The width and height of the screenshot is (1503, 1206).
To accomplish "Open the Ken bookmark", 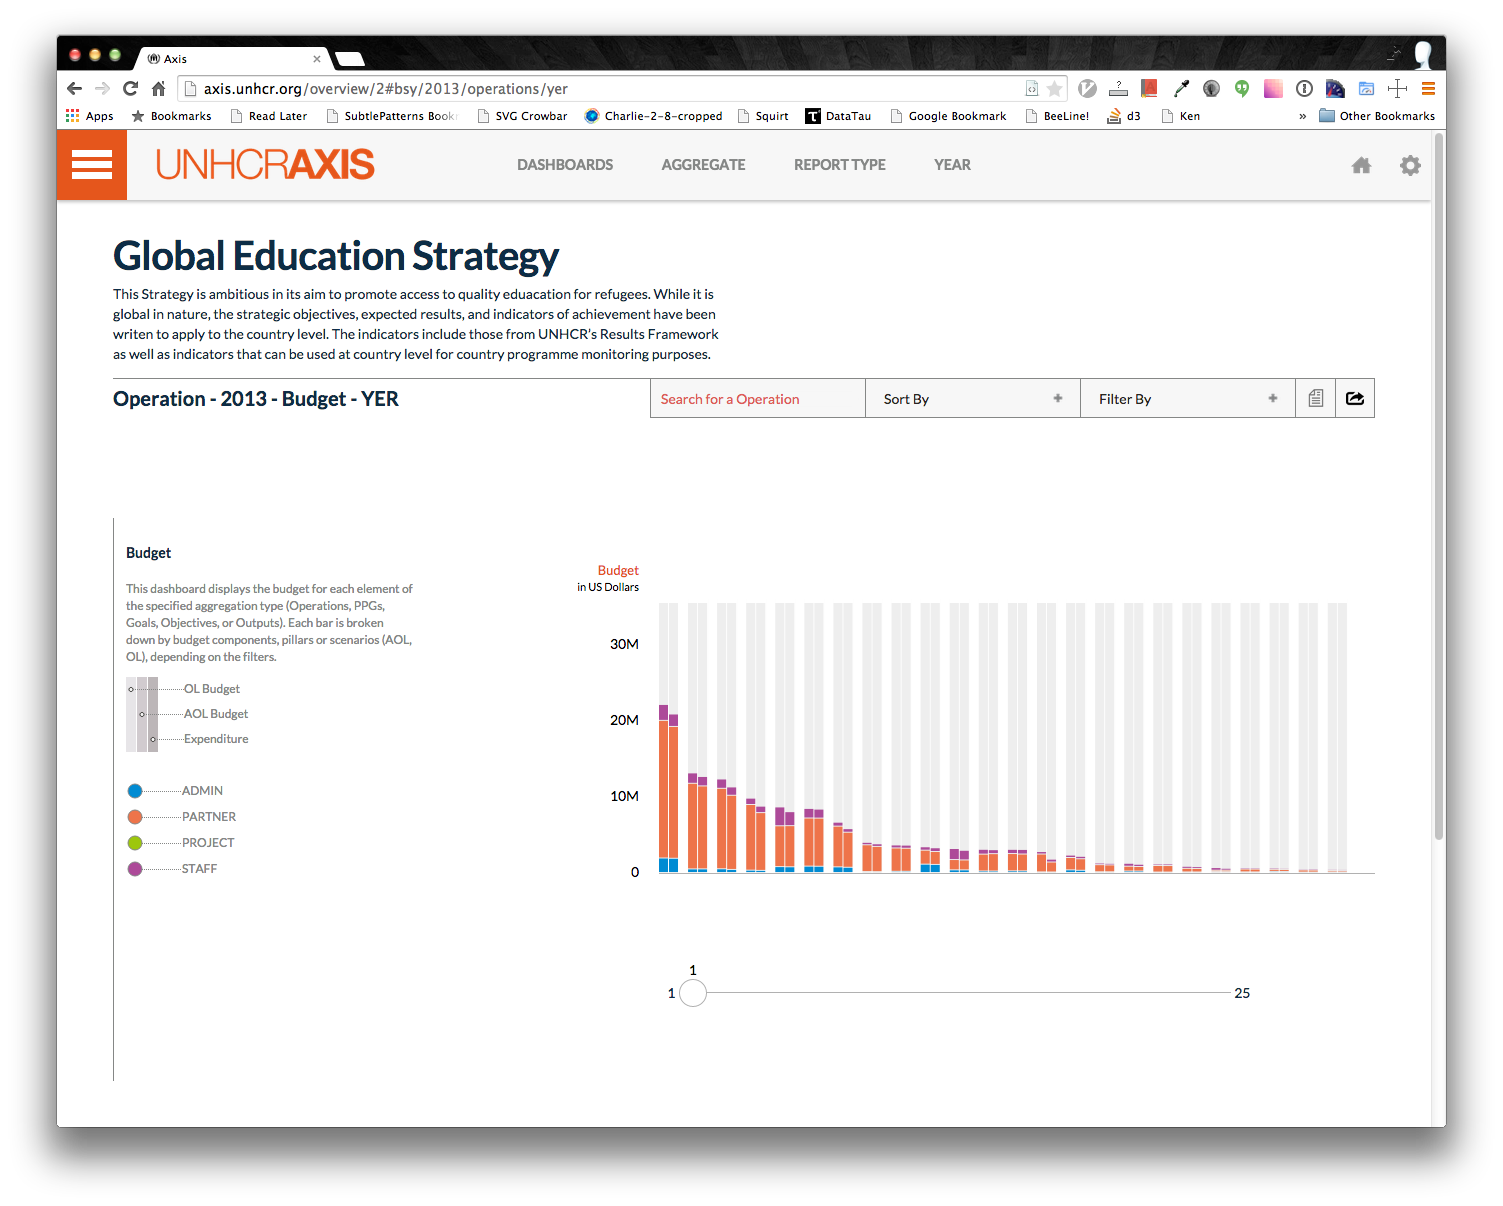I will [x=1181, y=116].
